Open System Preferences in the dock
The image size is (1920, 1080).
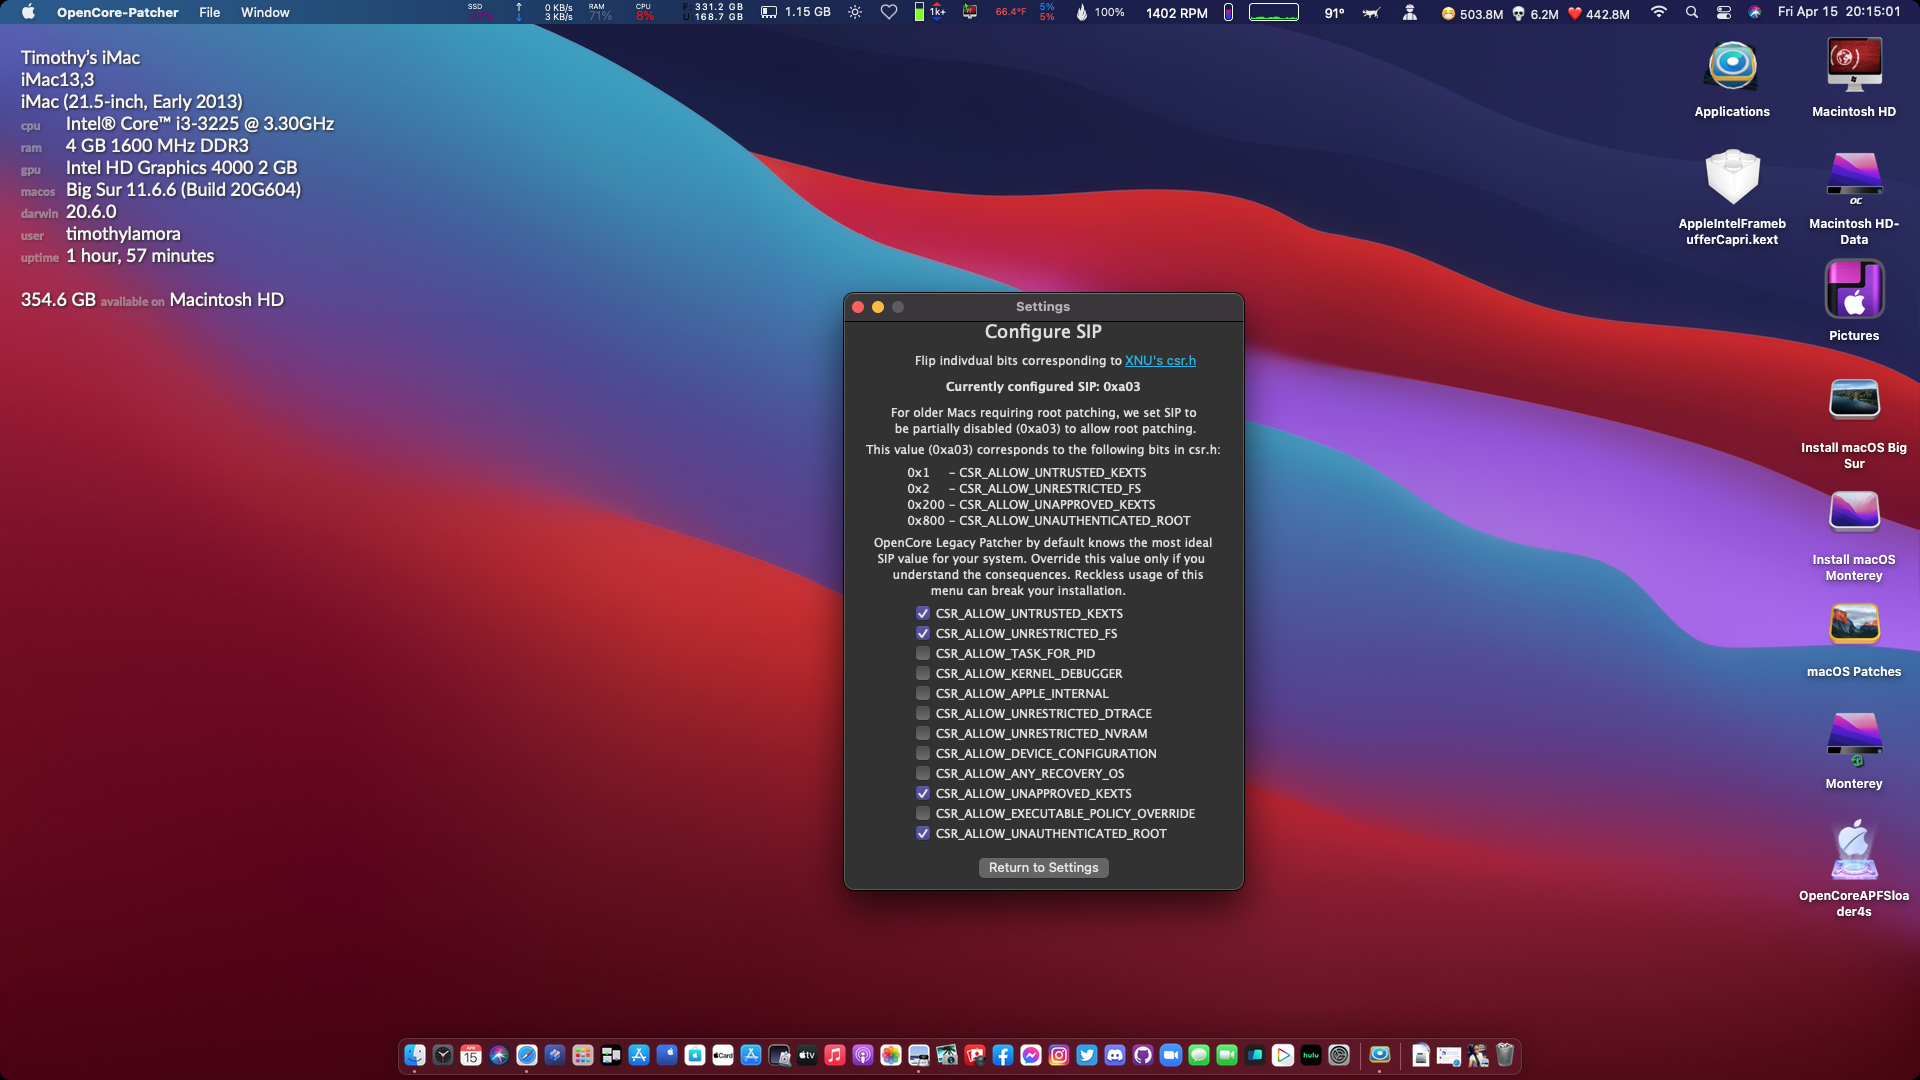pyautogui.click(x=1339, y=1055)
